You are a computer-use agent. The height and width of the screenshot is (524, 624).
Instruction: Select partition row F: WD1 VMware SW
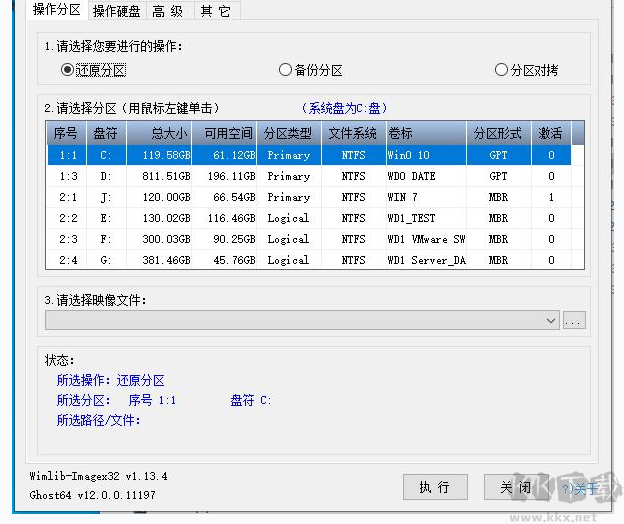(309, 240)
